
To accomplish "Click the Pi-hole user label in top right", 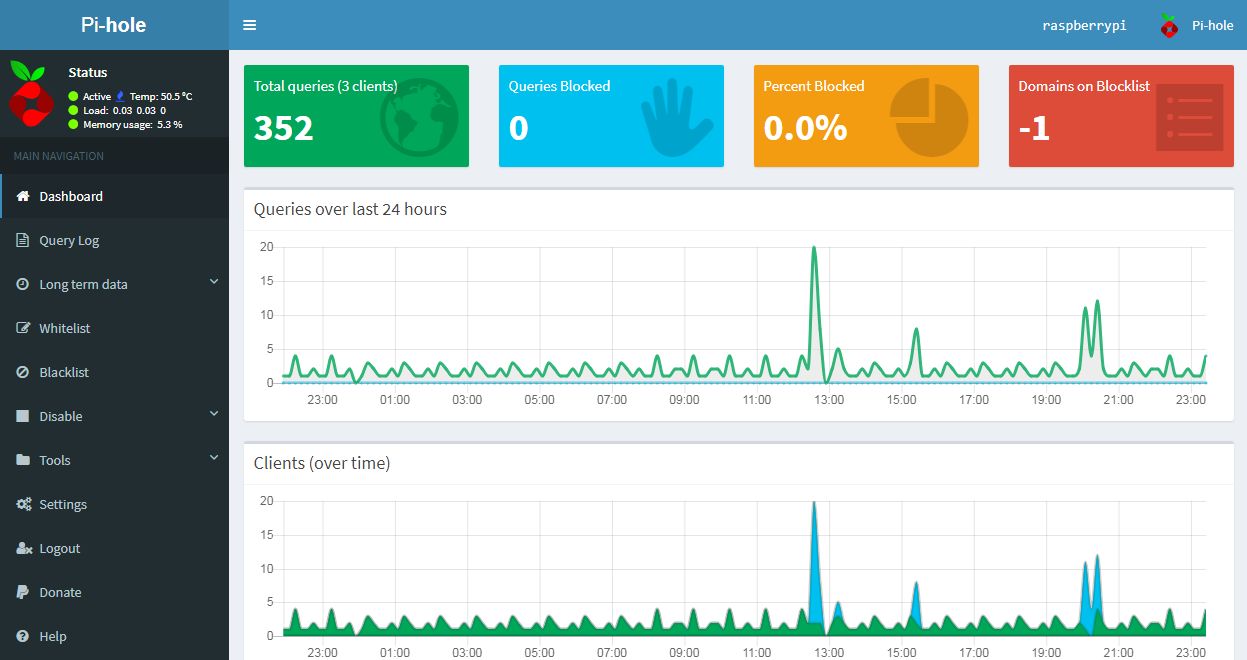I will click(x=1212, y=26).
